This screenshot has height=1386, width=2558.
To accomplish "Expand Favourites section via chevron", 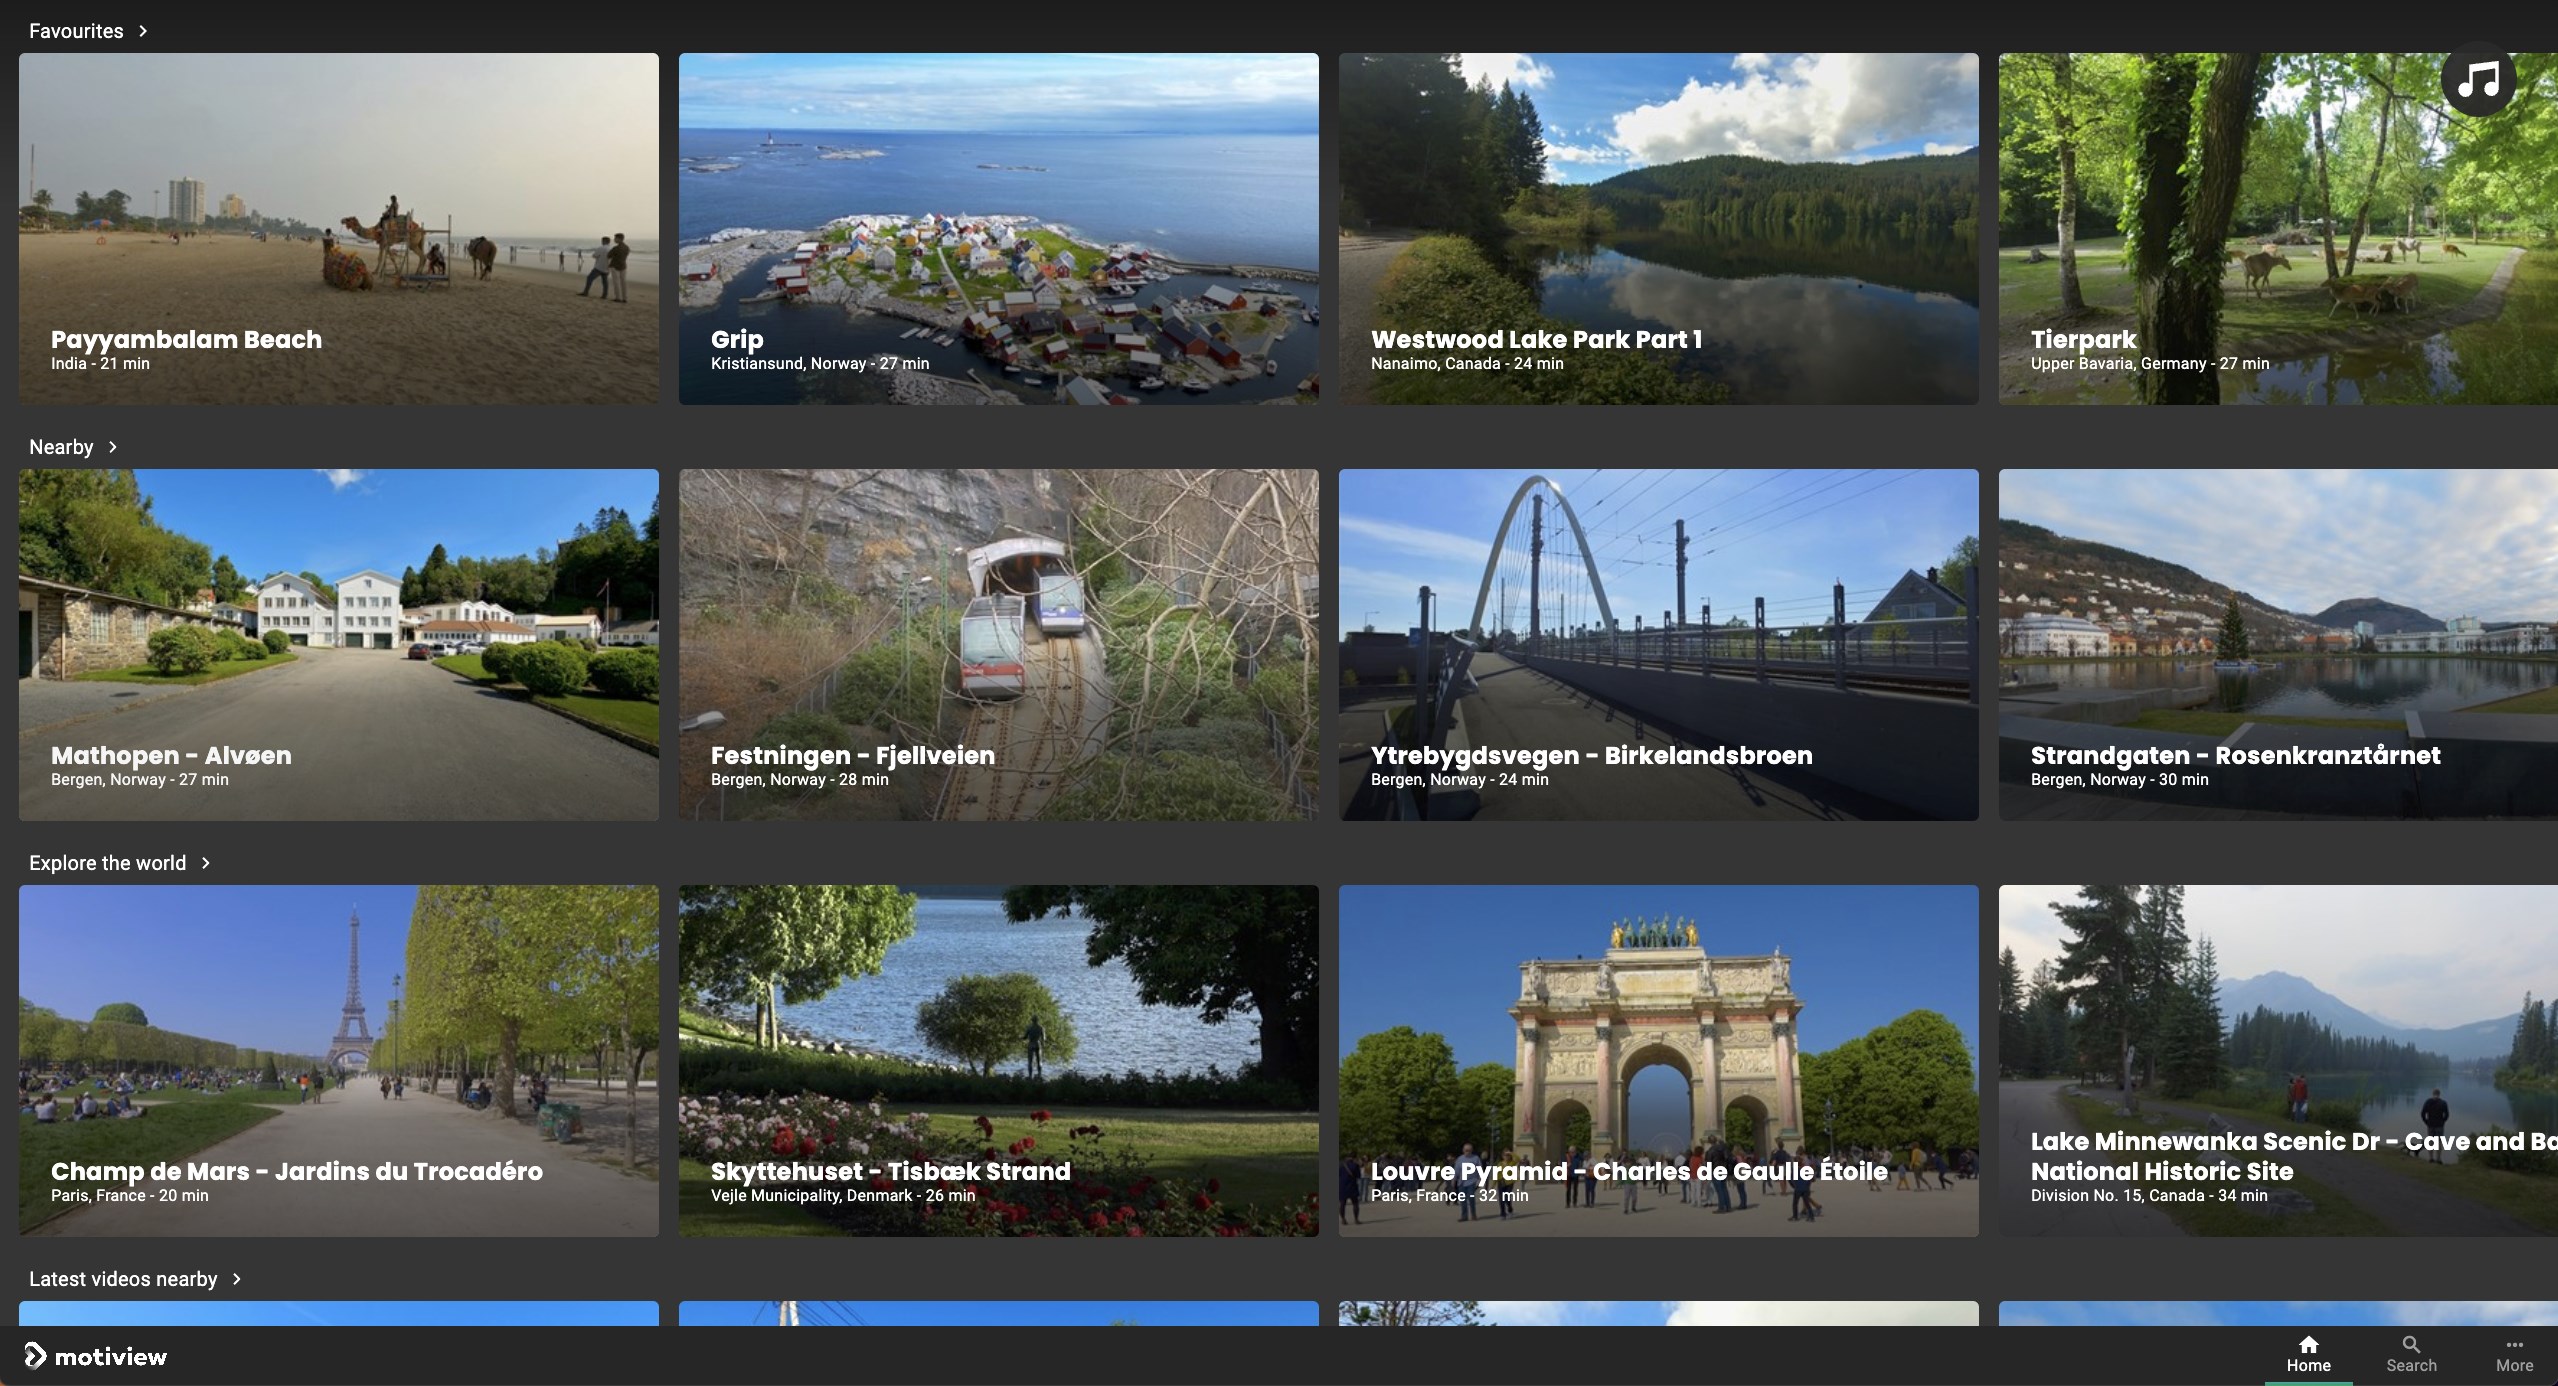I will point(143,31).
